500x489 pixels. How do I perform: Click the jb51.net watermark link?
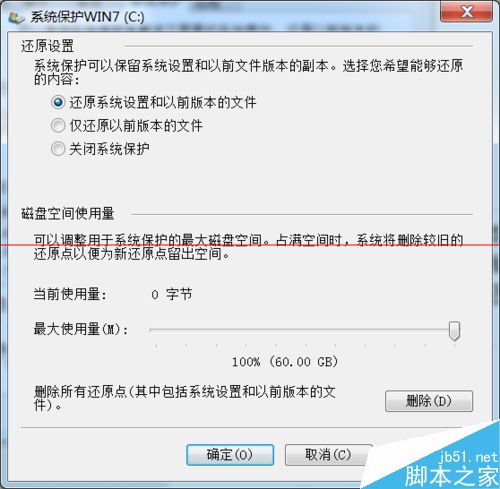pyautogui.click(x=469, y=456)
